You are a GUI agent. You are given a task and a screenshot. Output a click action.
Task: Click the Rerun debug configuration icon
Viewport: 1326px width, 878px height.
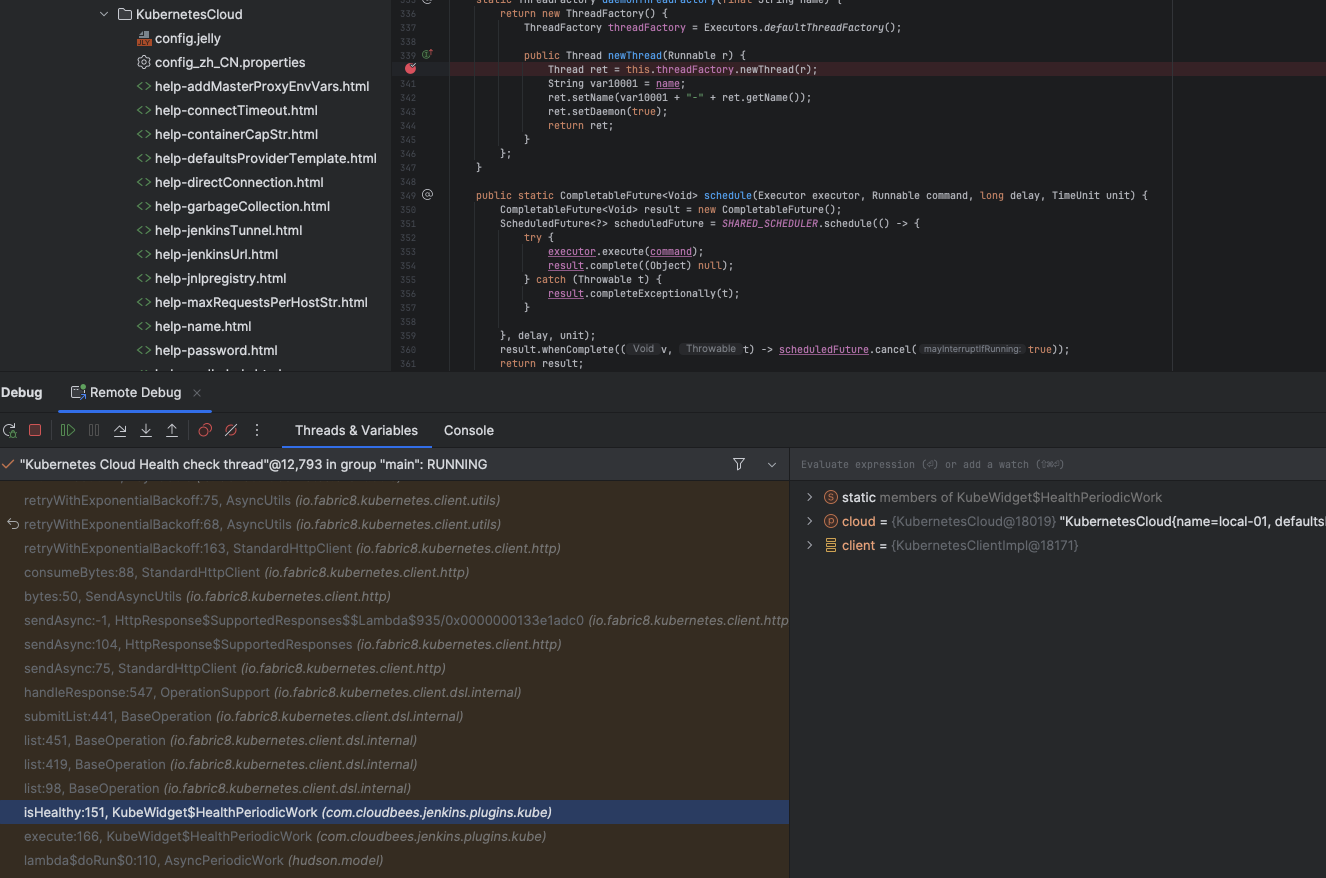(x=10, y=430)
